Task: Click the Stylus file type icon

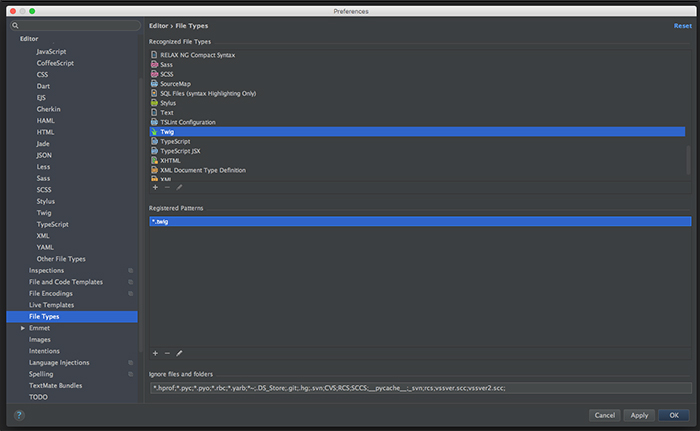Action: (154, 103)
